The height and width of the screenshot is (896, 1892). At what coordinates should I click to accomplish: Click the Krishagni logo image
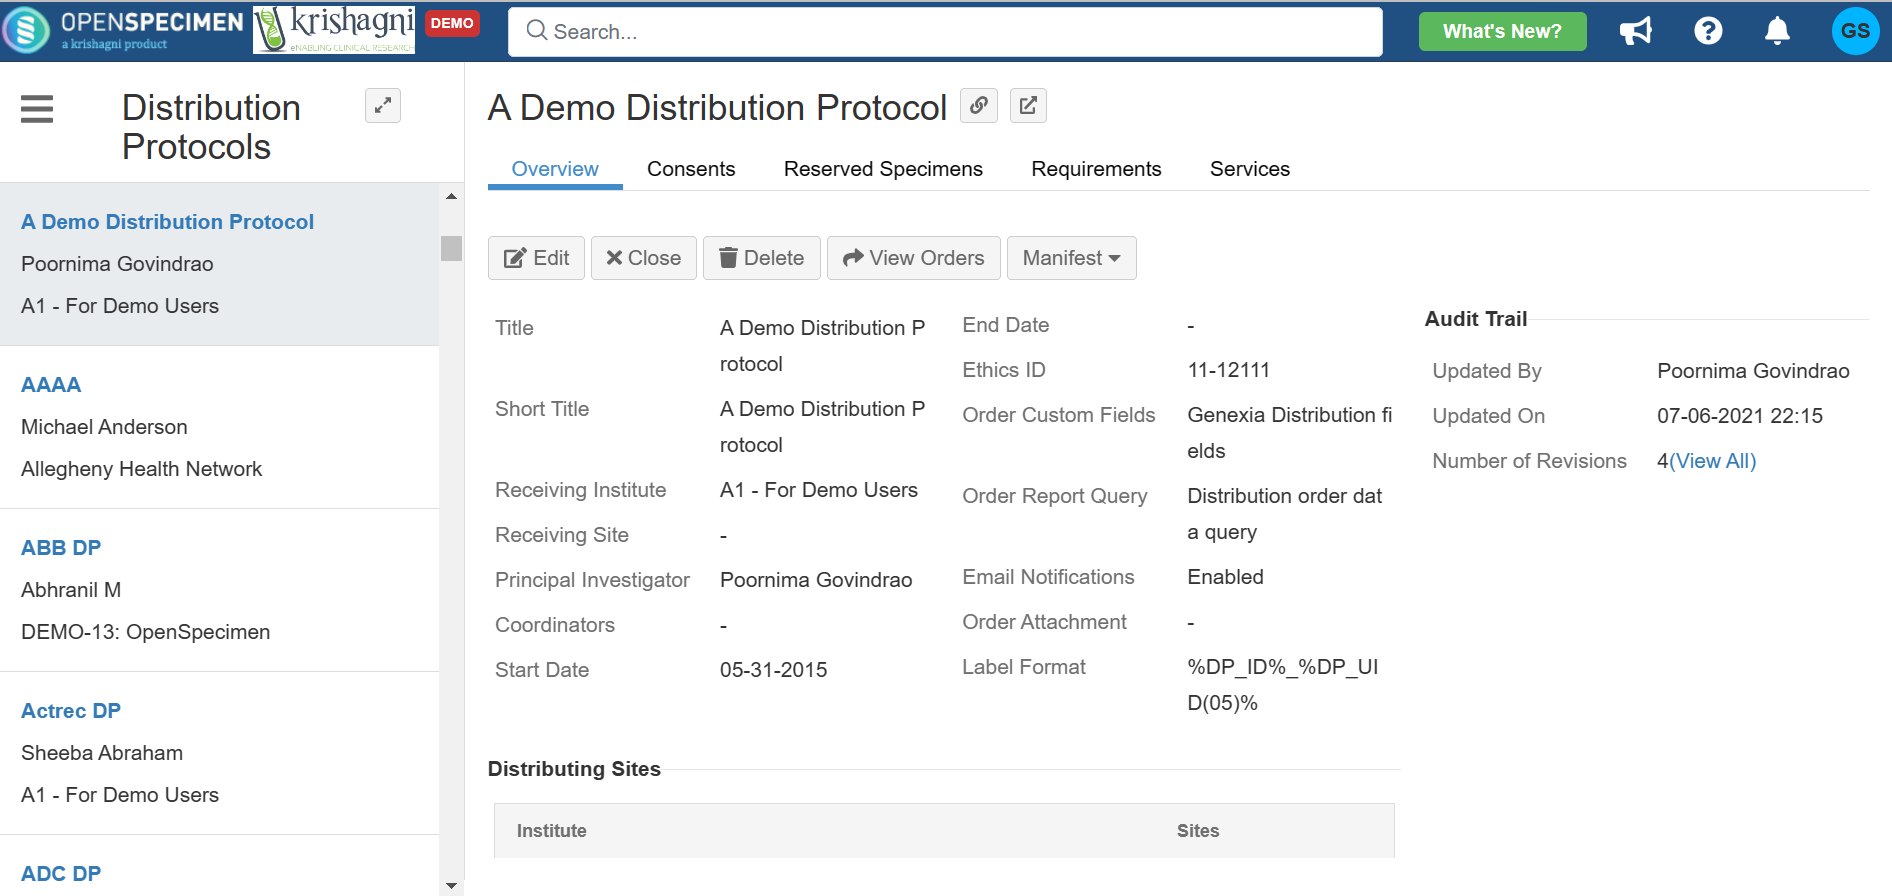tap(334, 29)
